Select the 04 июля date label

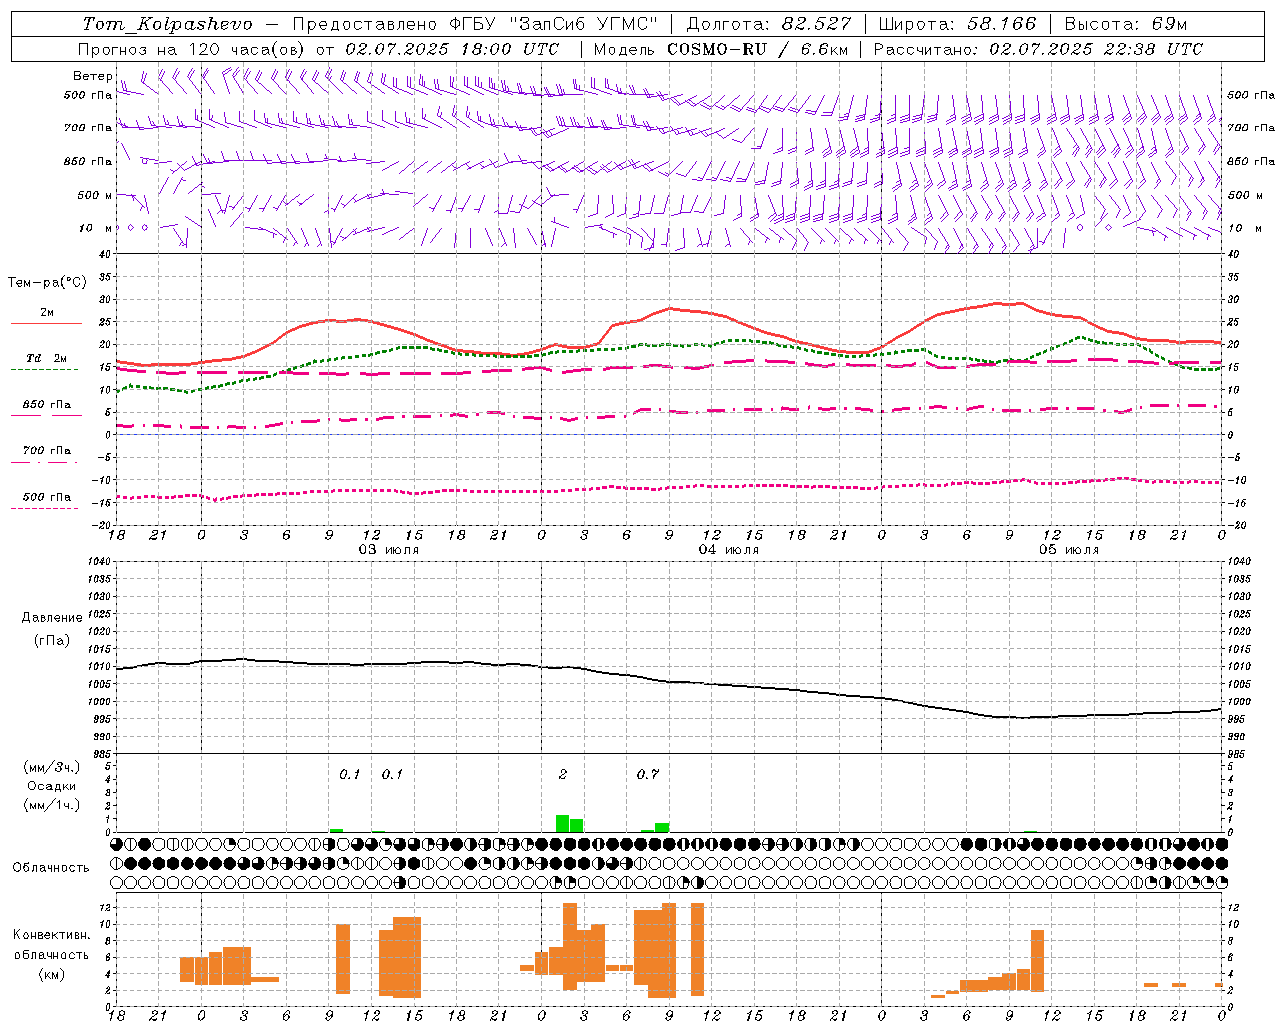[x=729, y=550]
